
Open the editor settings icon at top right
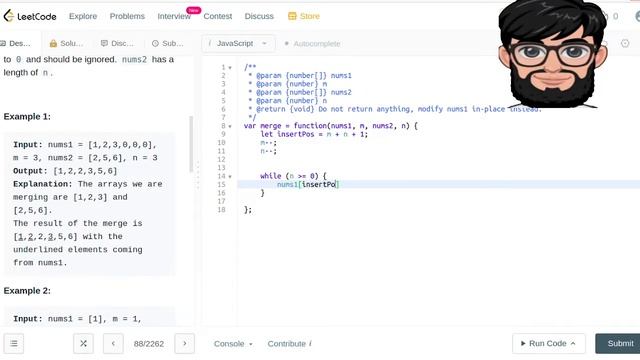(x=625, y=43)
